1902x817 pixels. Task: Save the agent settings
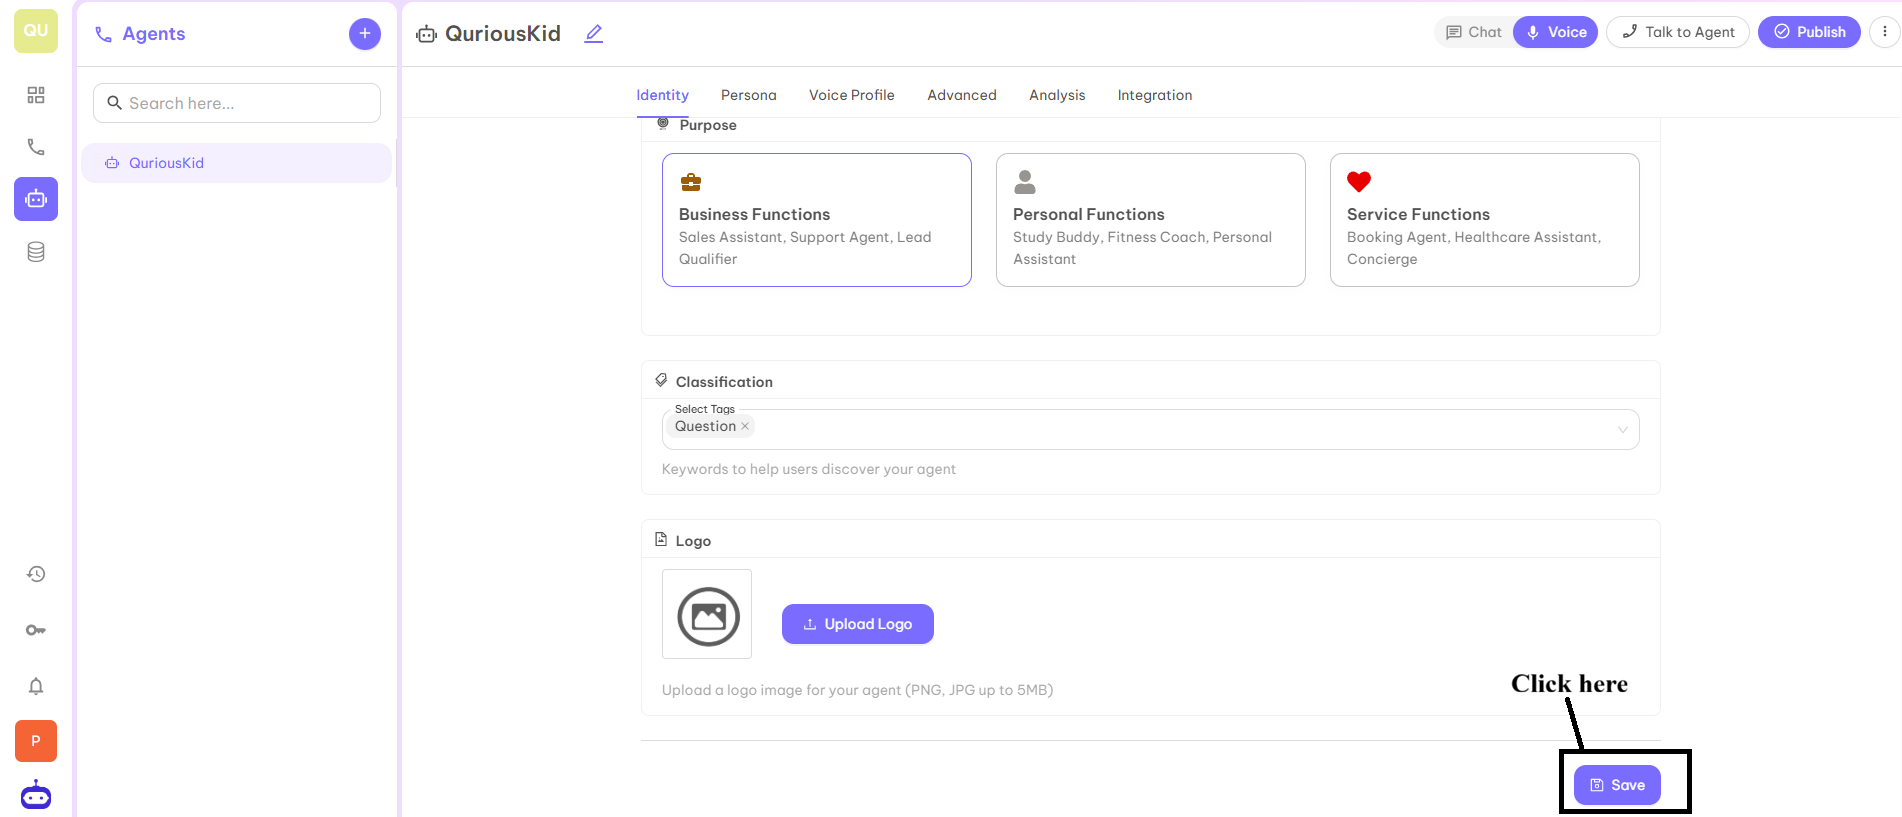click(x=1617, y=785)
